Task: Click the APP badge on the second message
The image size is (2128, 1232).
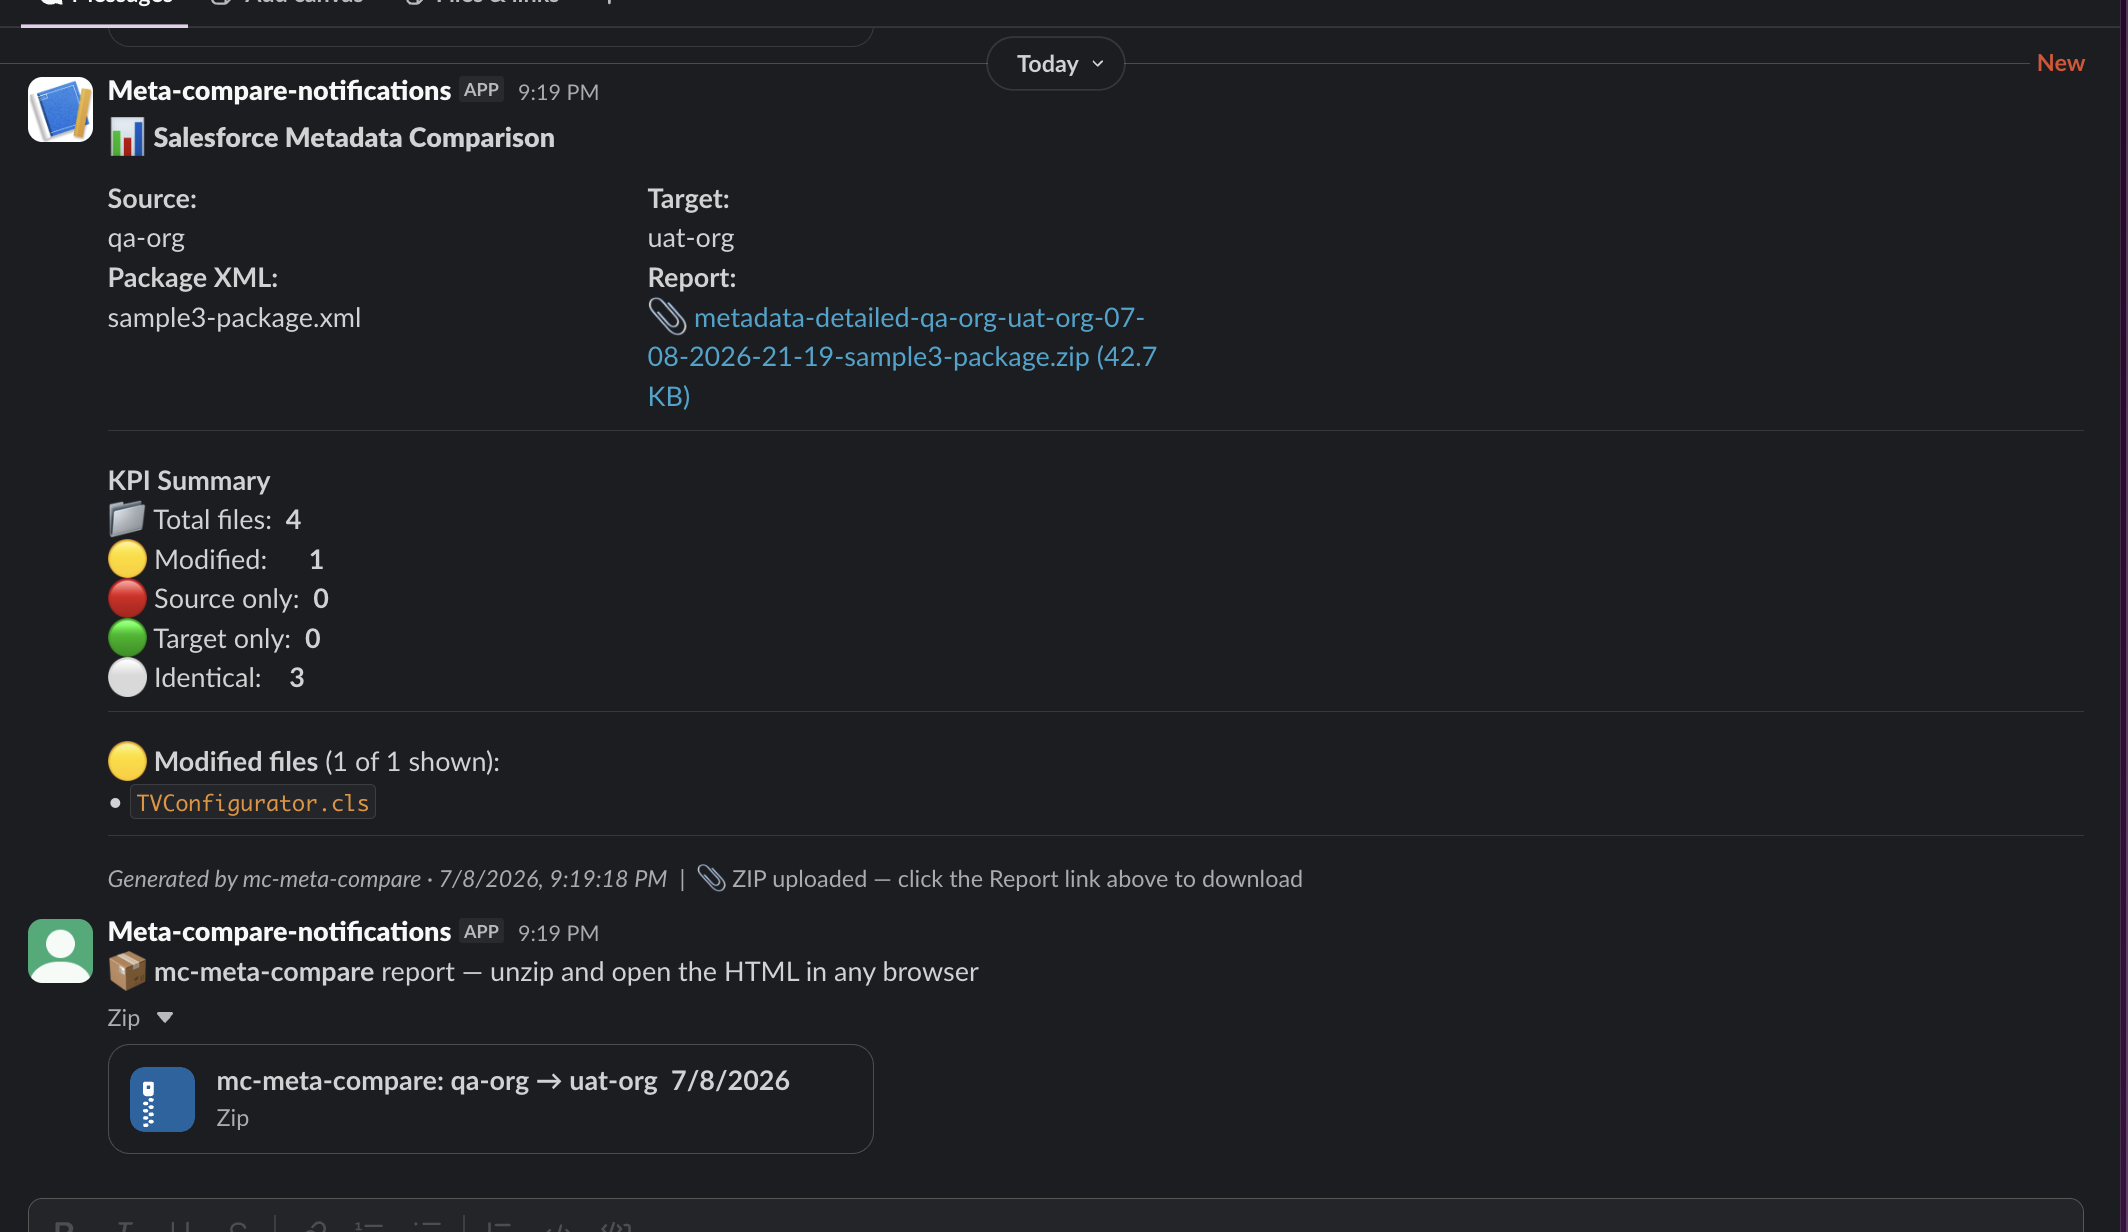Action: click(x=481, y=932)
